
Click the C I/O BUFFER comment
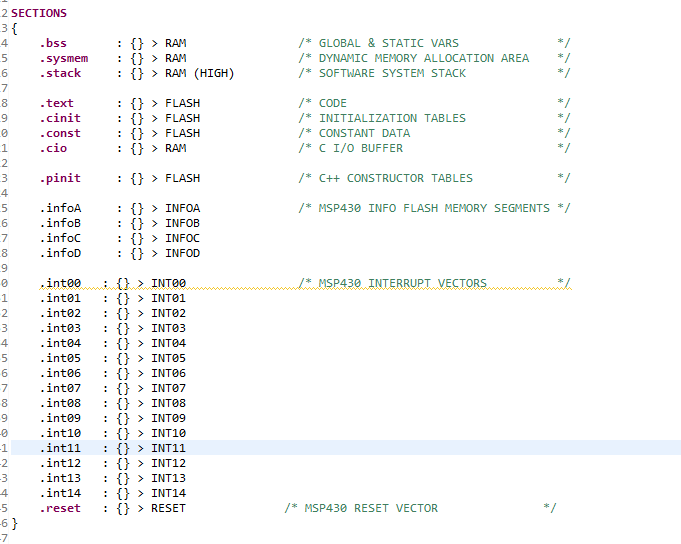tap(361, 148)
